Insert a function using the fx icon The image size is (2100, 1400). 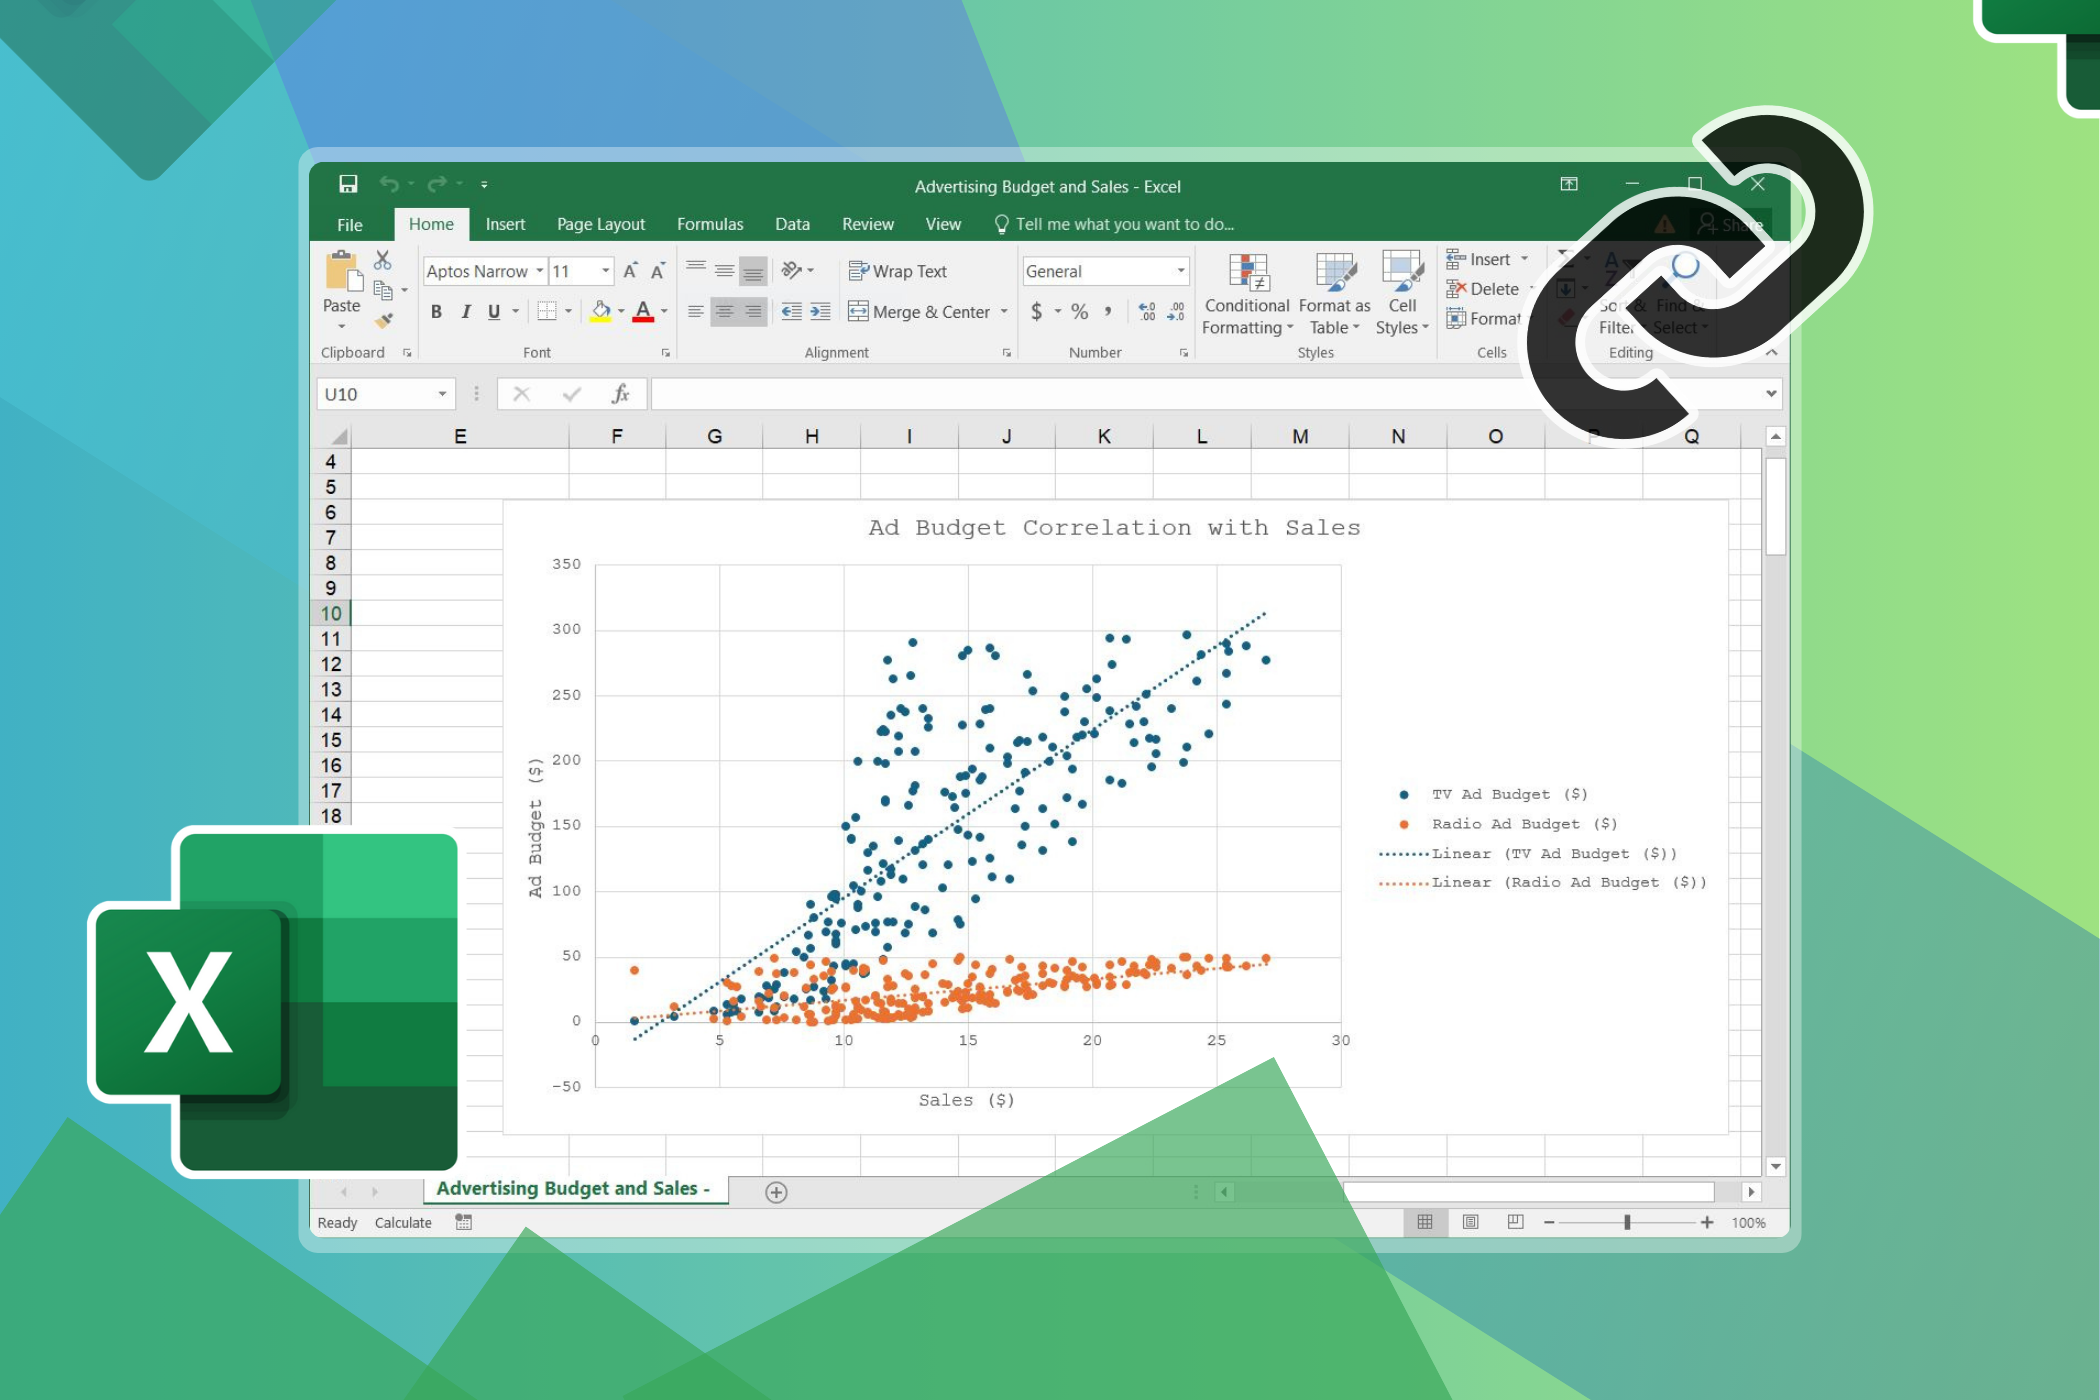coord(620,393)
